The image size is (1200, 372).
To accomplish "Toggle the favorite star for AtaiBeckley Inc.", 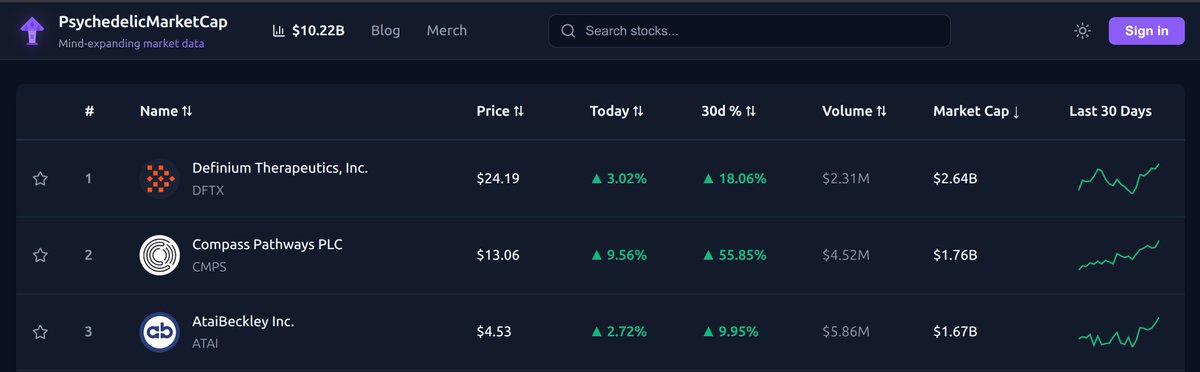I will pyautogui.click(x=40, y=332).
